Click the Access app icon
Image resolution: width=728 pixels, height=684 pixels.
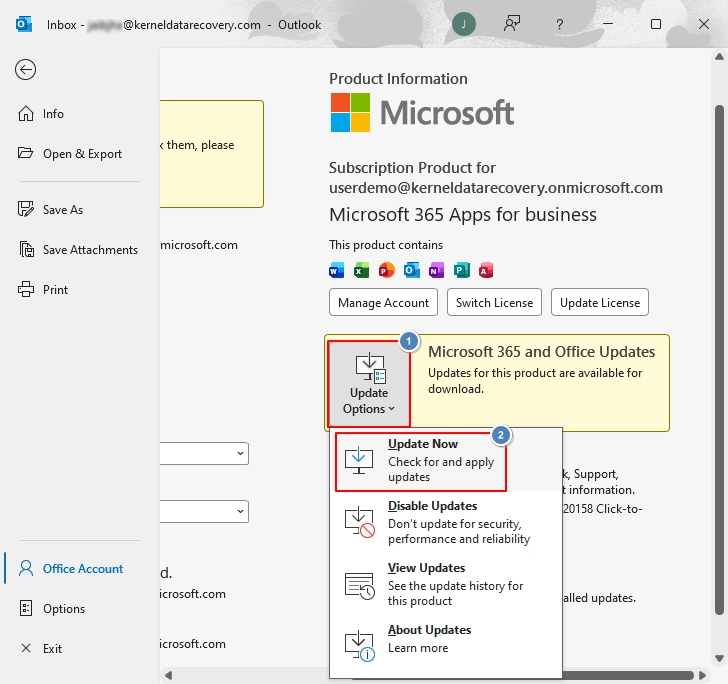coord(486,270)
